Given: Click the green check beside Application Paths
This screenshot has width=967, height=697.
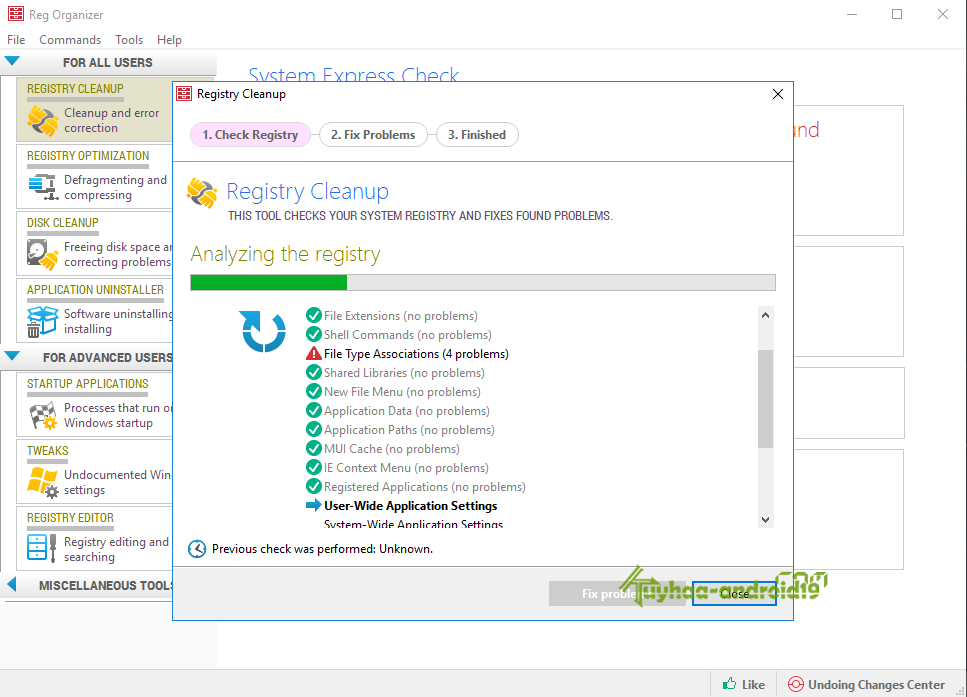Looking at the screenshot, I should [x=314, y=429].
